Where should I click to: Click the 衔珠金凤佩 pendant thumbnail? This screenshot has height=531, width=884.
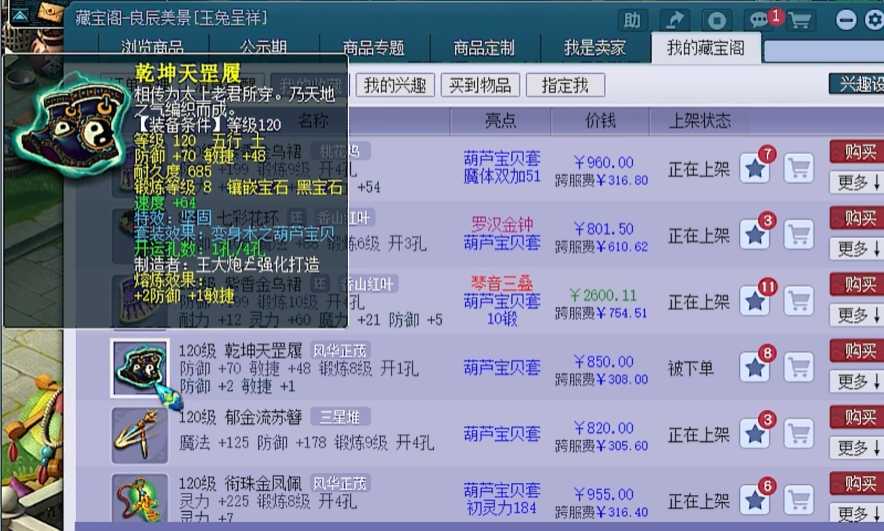(139, 498)
